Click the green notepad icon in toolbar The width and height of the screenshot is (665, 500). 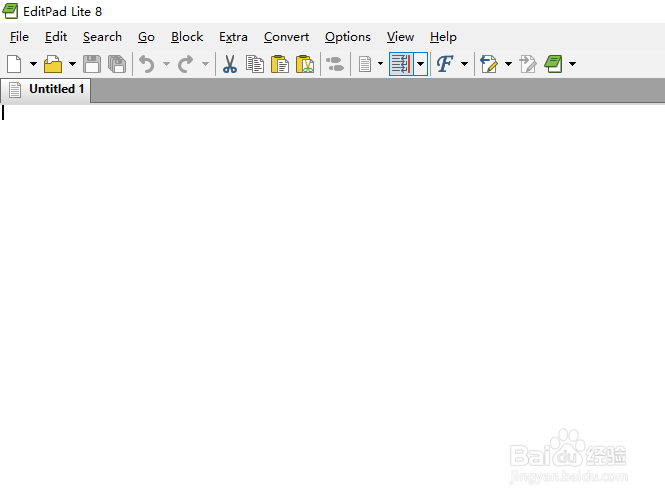(554, 64)
